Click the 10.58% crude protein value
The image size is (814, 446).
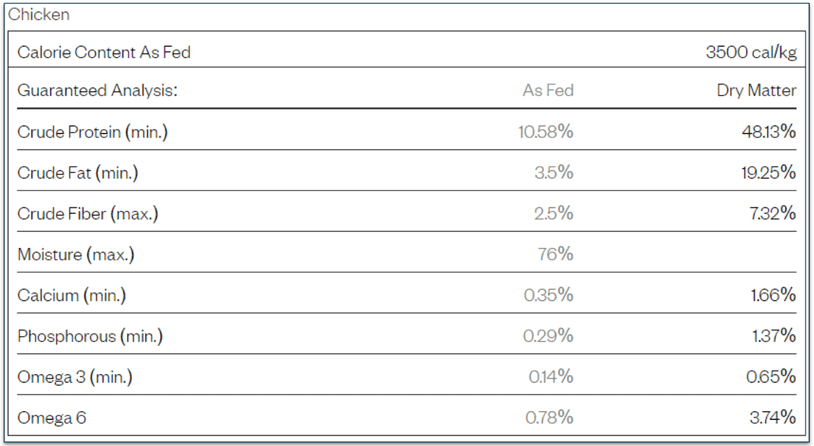546,132
